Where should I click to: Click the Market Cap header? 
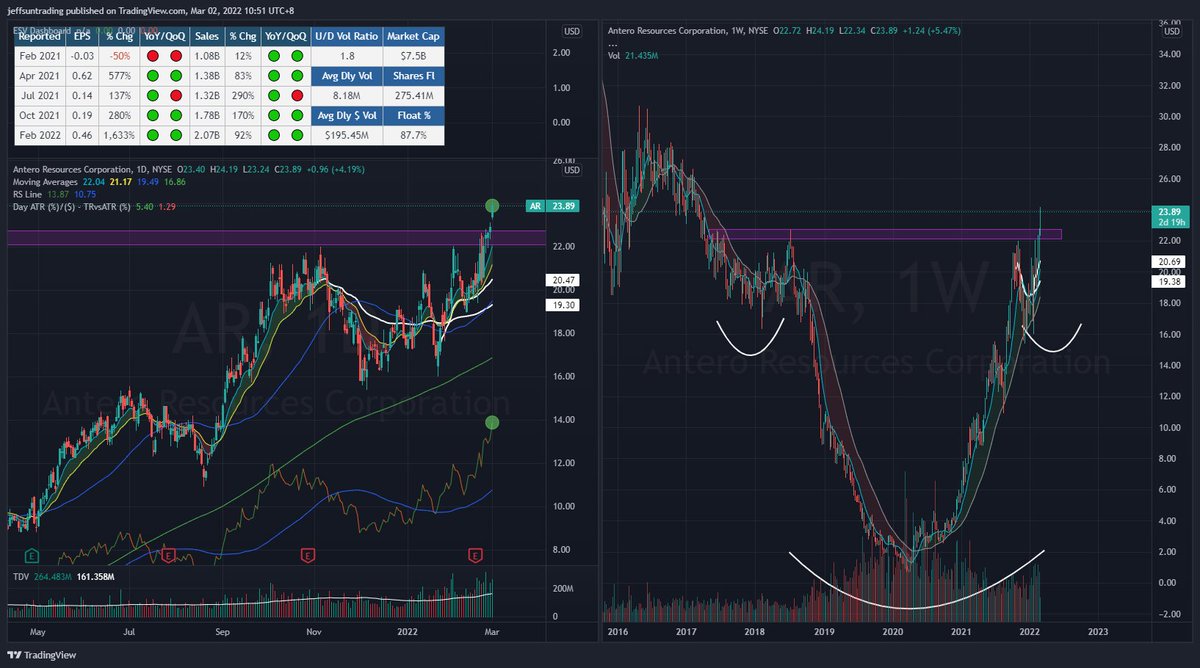(412, 35)
